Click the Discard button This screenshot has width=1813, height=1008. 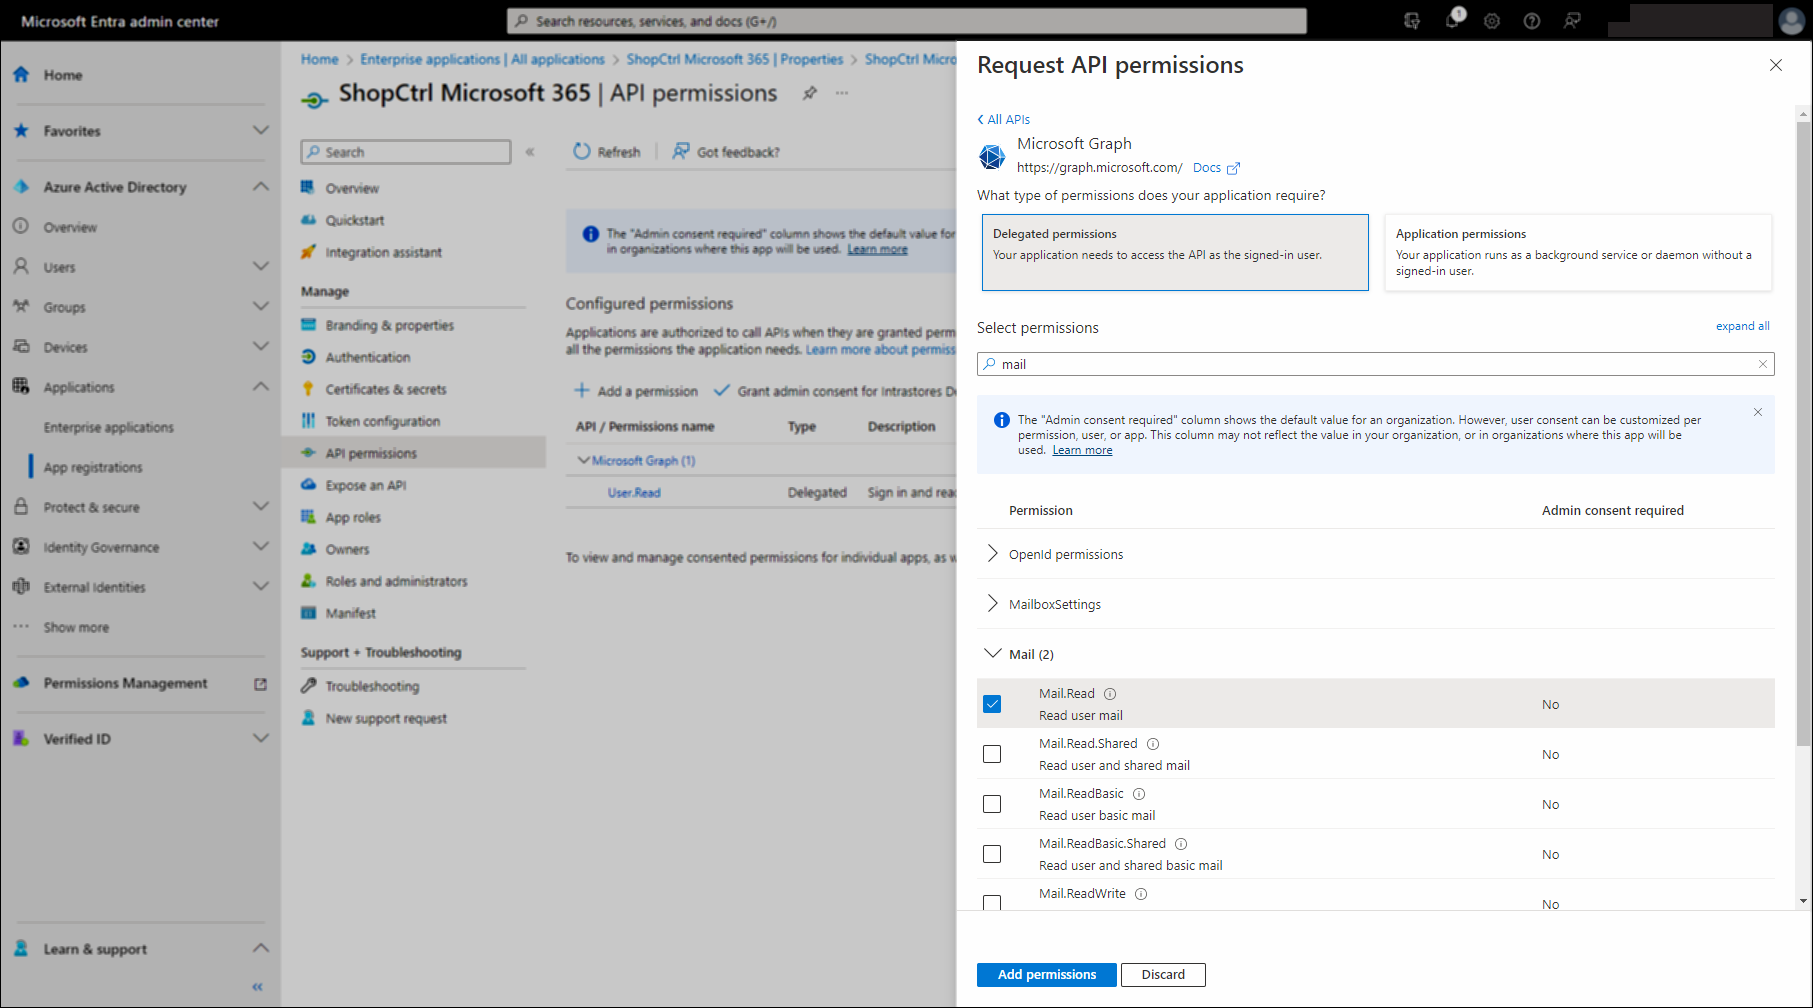[1163, 974]
